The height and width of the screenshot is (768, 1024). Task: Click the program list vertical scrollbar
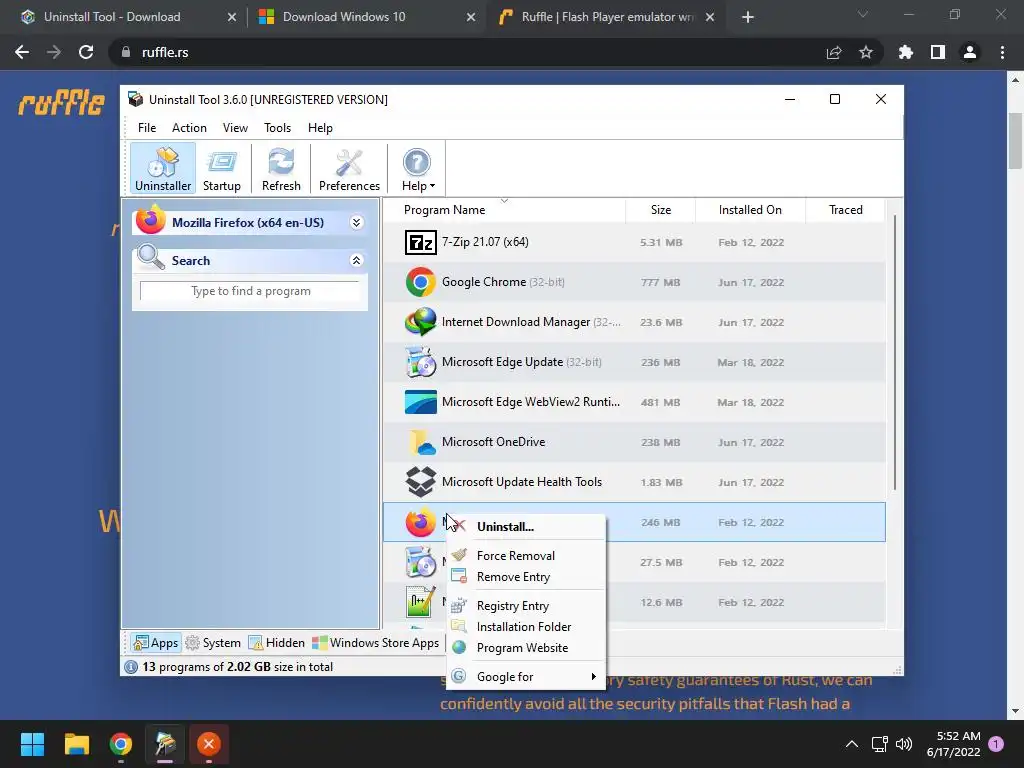click(x=895, y=353)
